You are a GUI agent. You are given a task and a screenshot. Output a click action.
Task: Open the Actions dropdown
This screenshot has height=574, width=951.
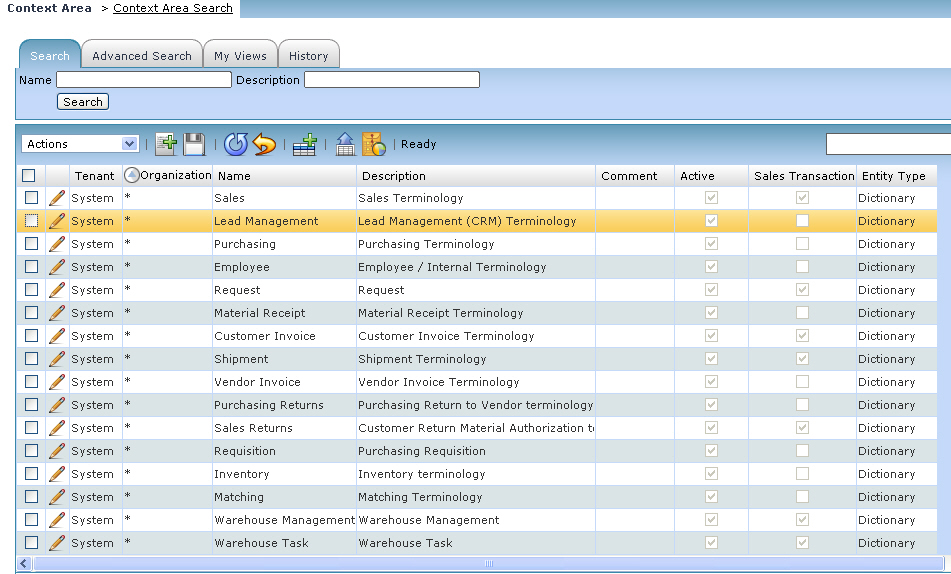click(x=79, y=144)
